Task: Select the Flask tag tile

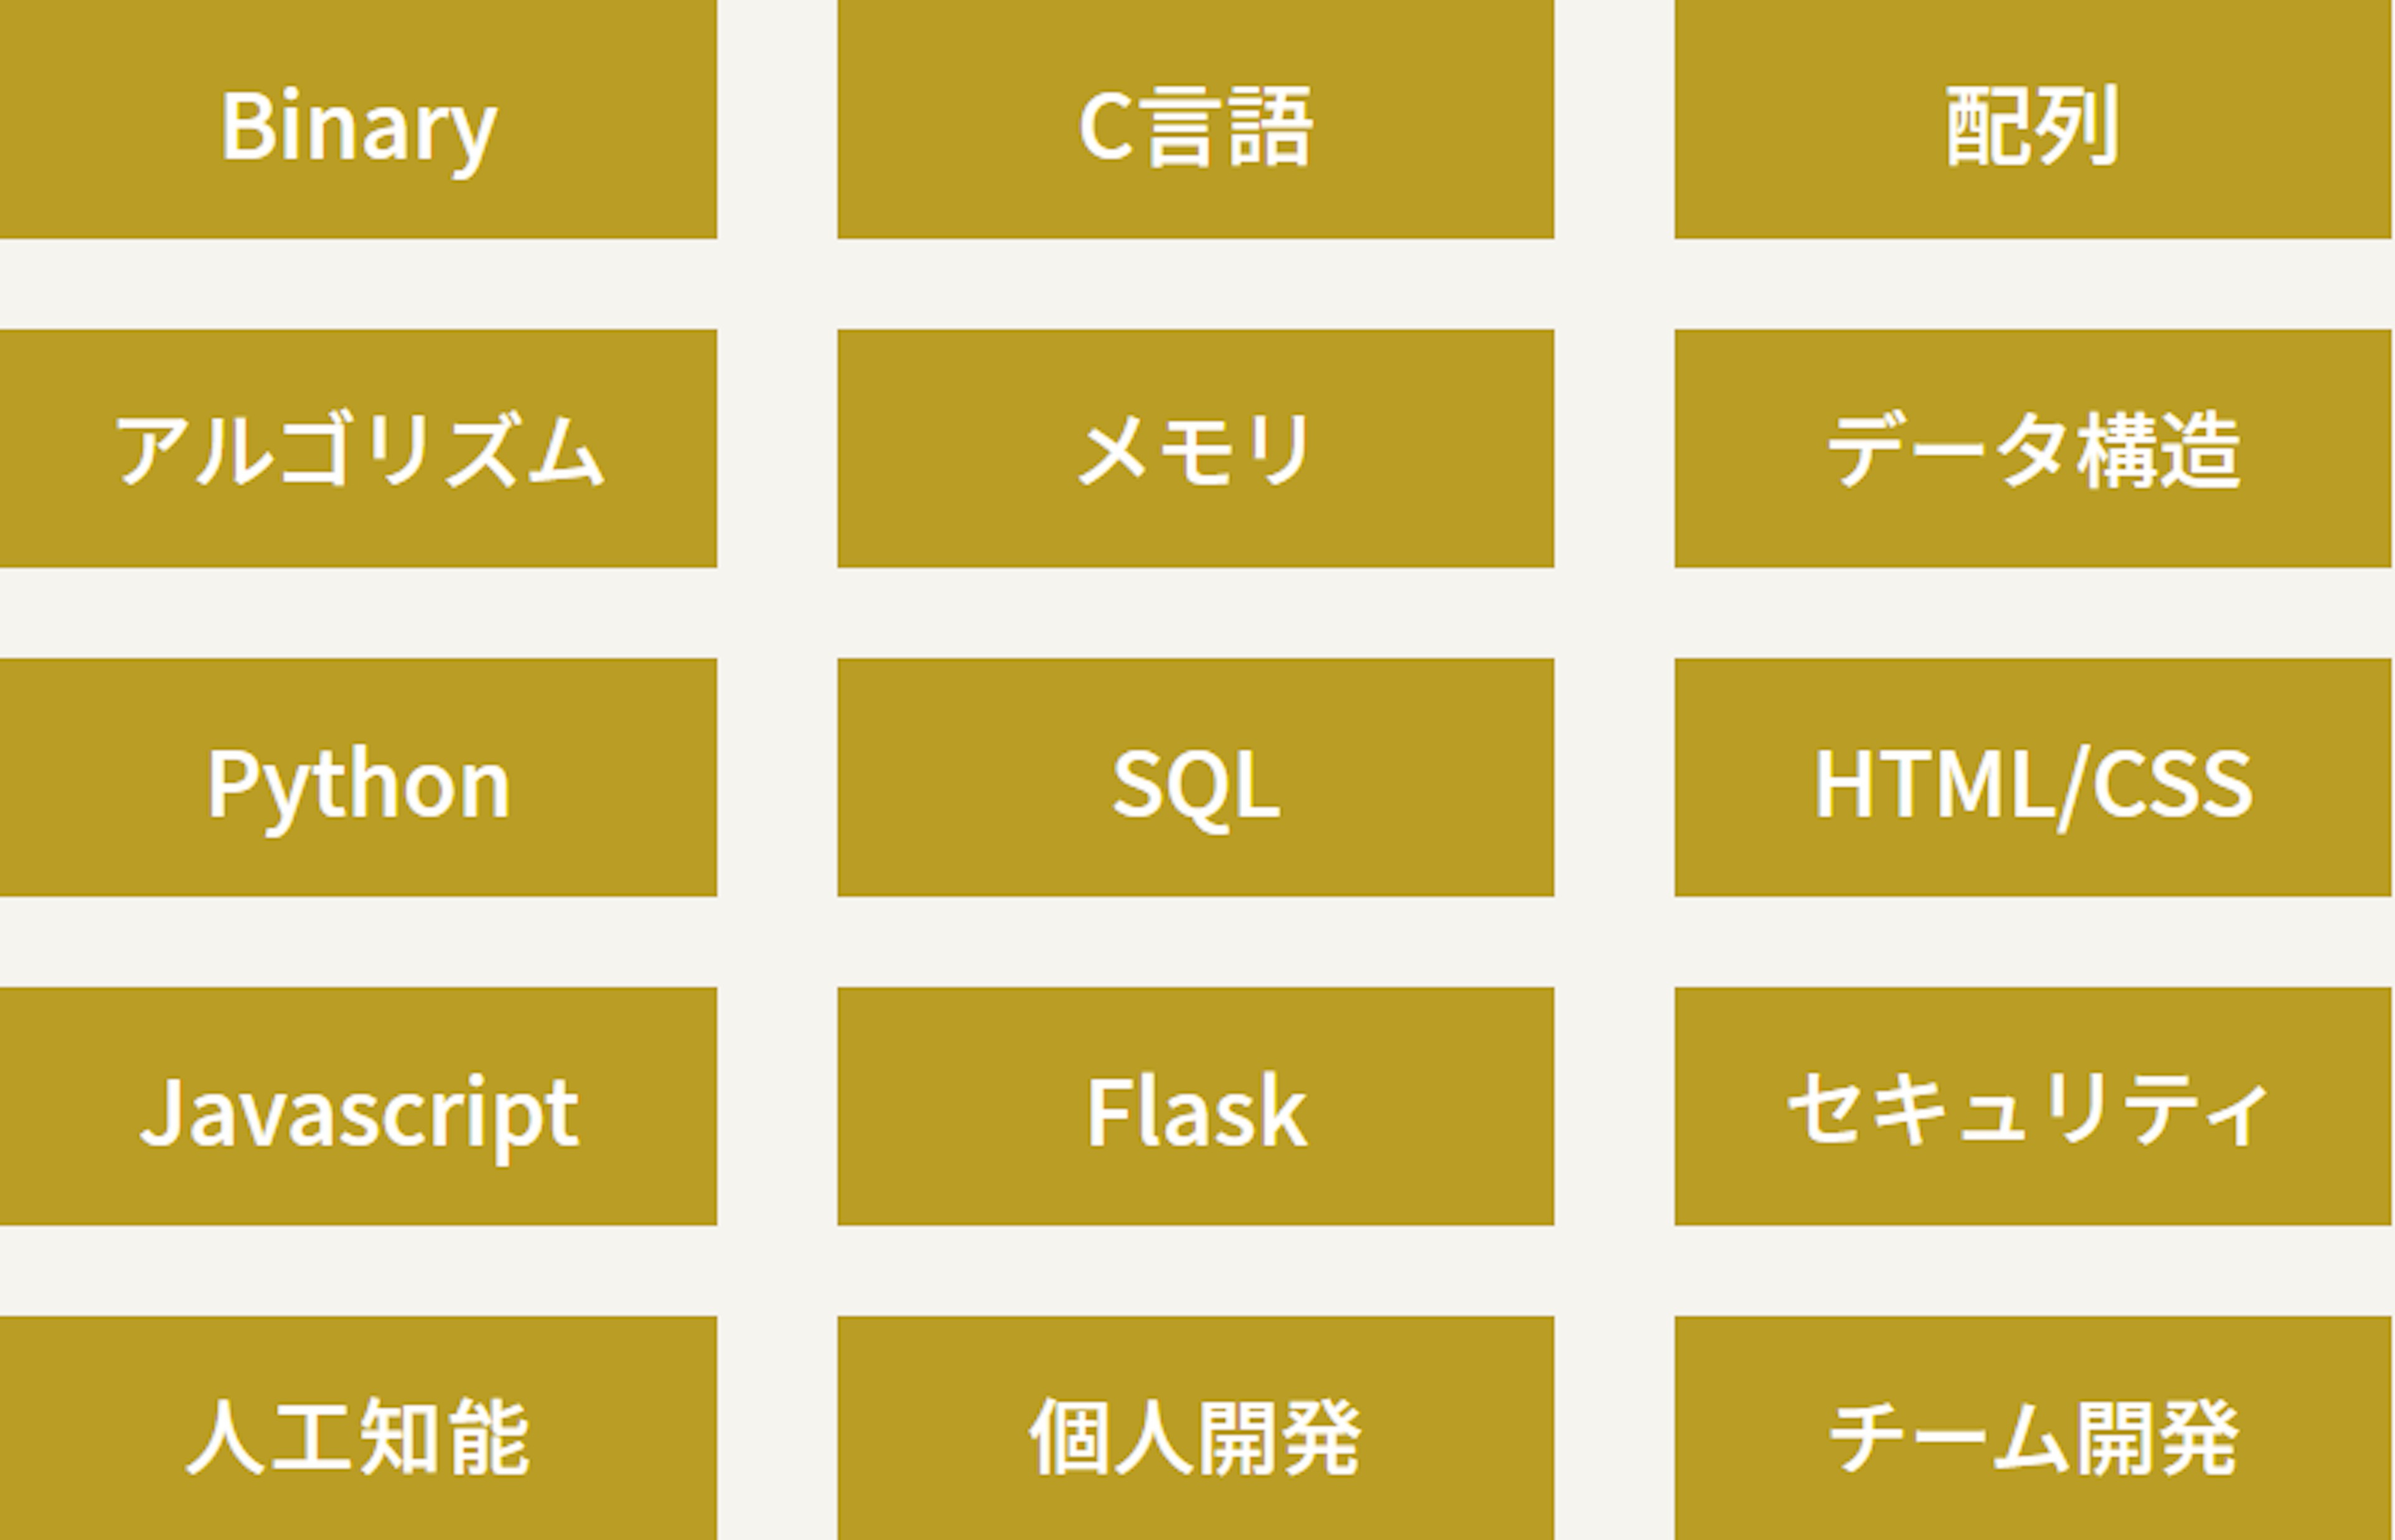Action: 1195,1106
